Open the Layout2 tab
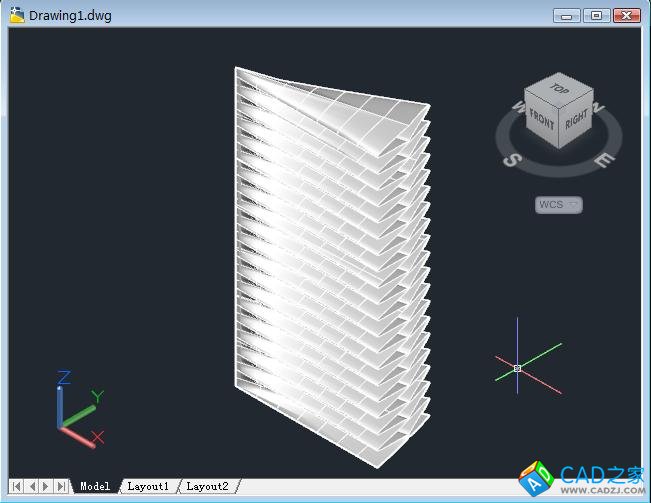The image size is (651, 503). [x=207, y=486]
